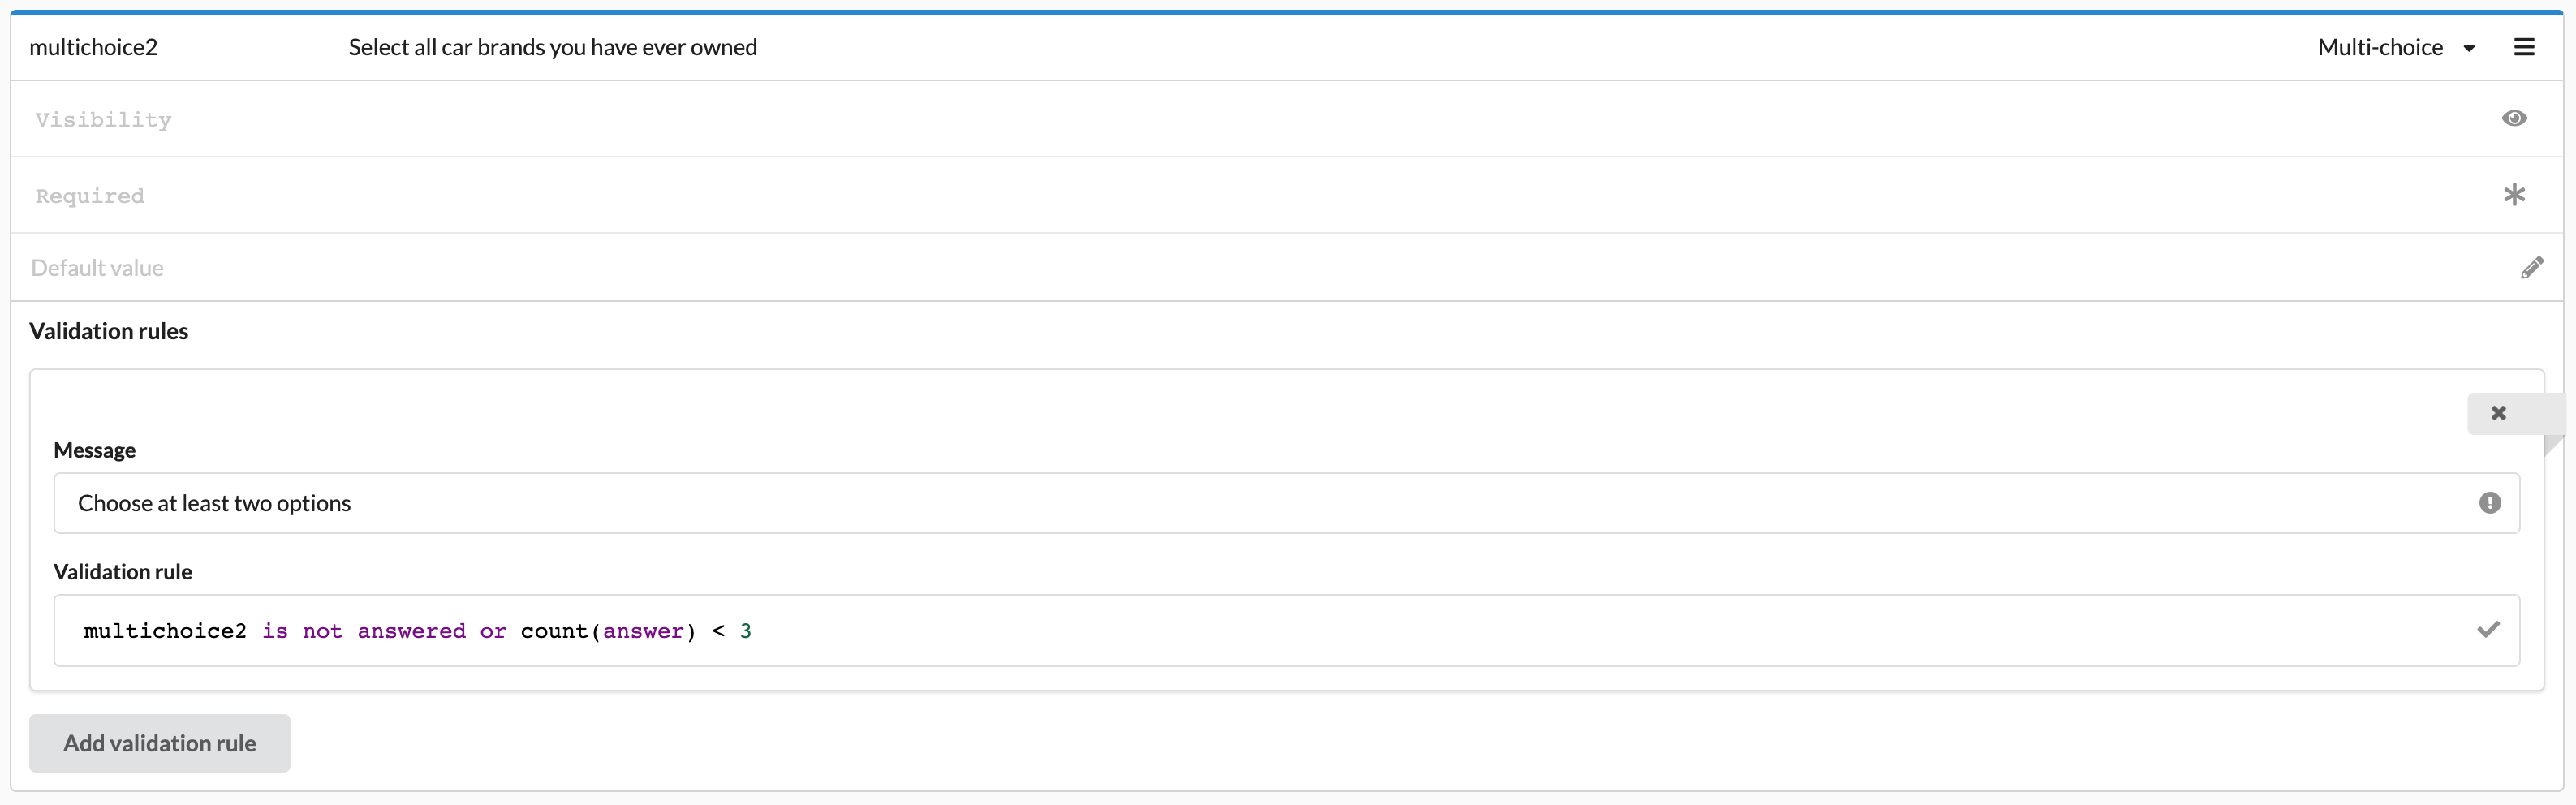
Task: Click the Add validation rule button
Action: 160,743
